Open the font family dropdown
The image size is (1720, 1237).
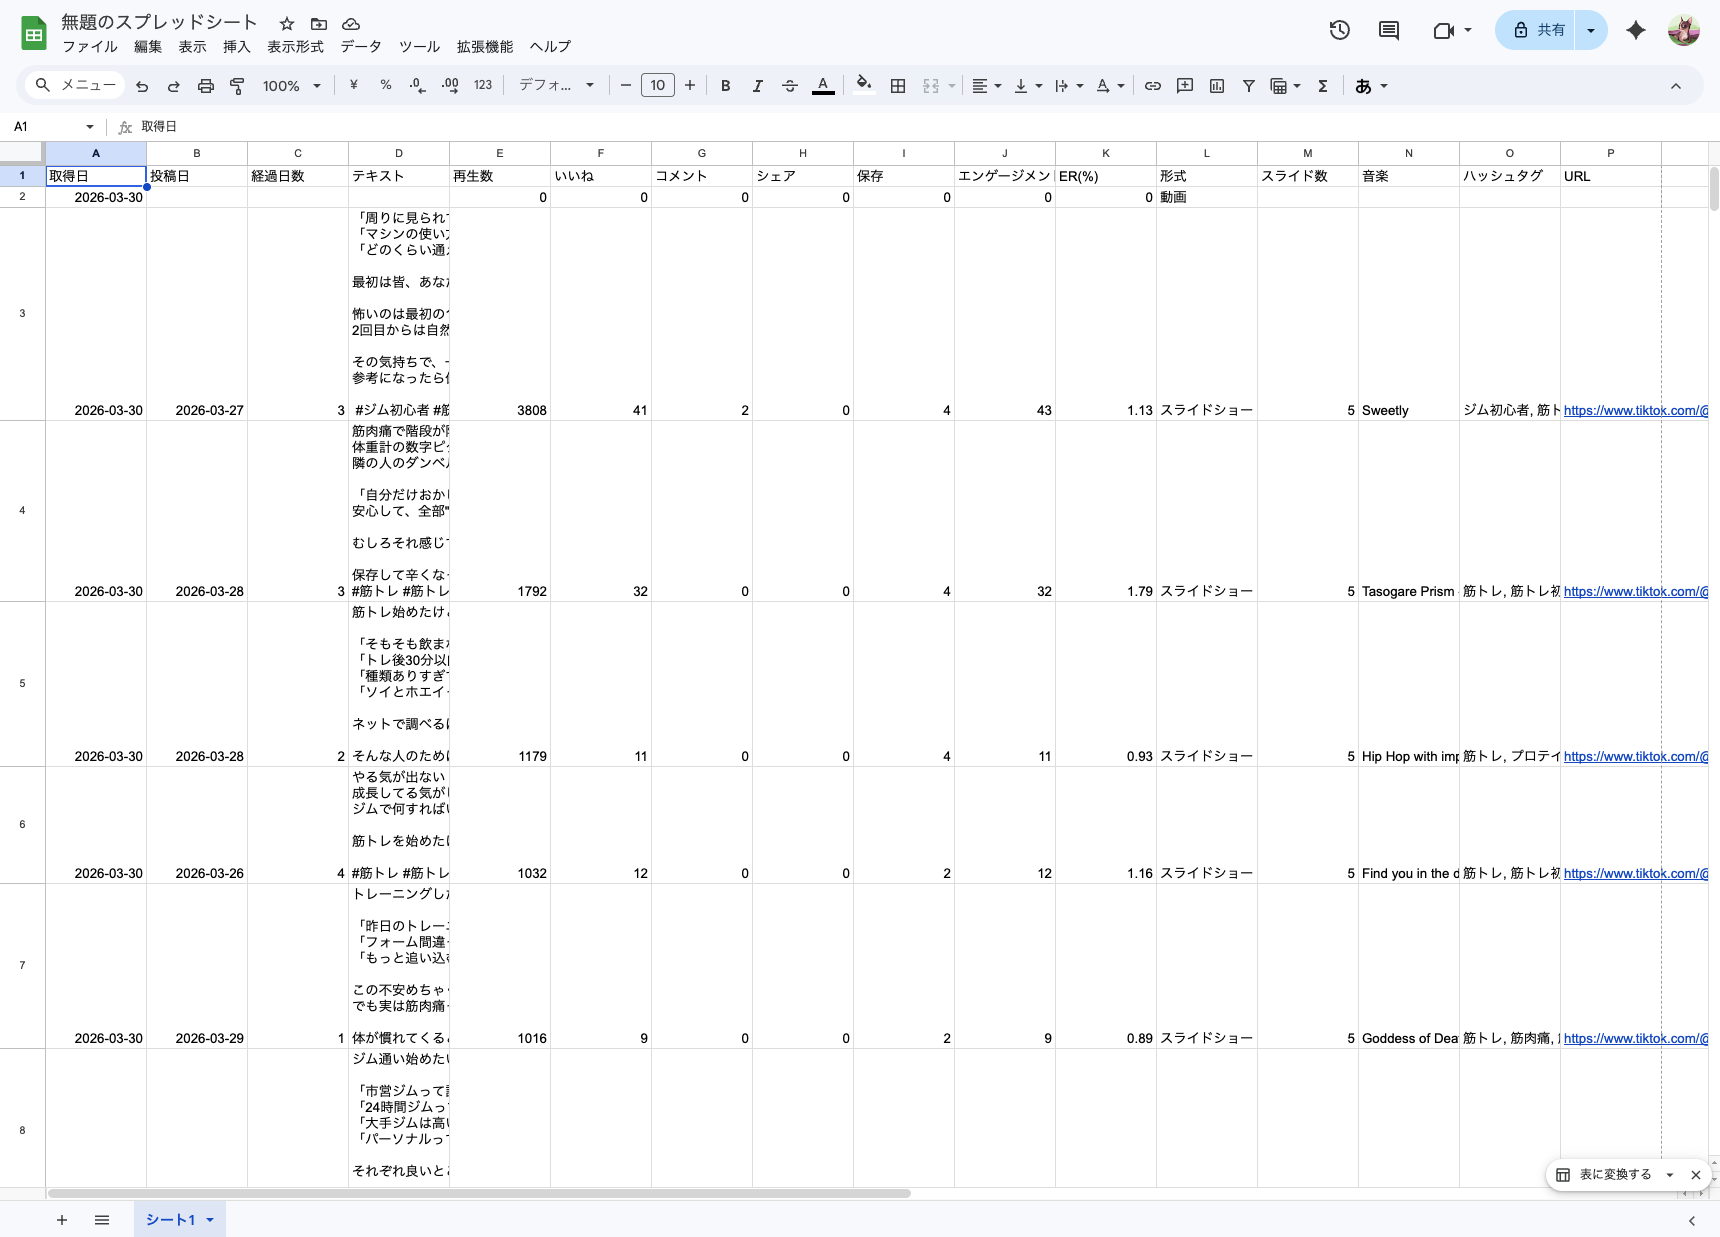(556, 86)
